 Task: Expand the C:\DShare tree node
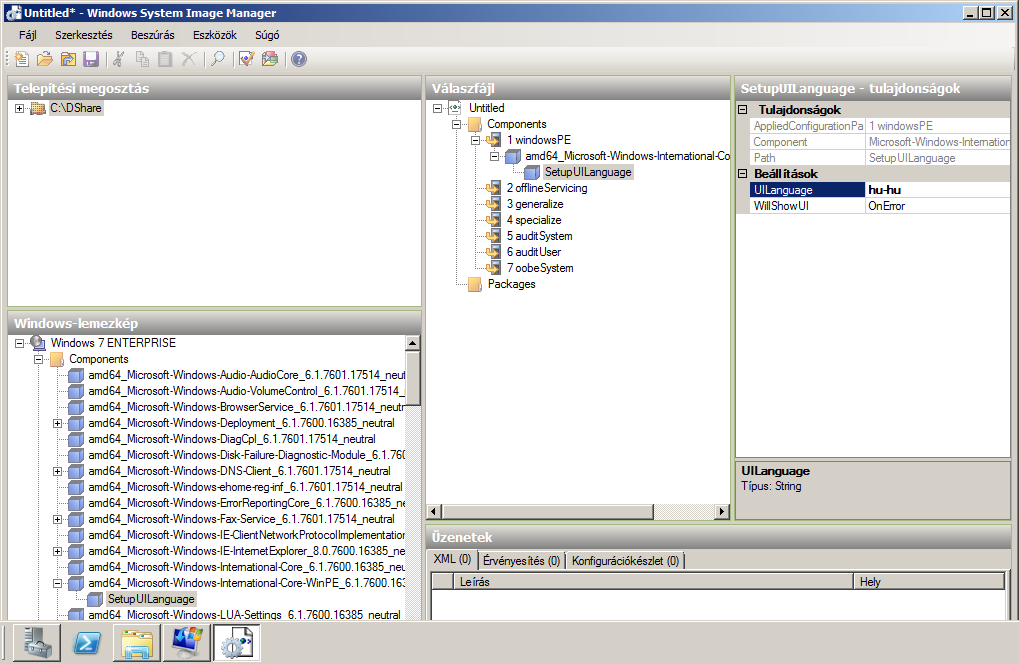tap(19, 109)
